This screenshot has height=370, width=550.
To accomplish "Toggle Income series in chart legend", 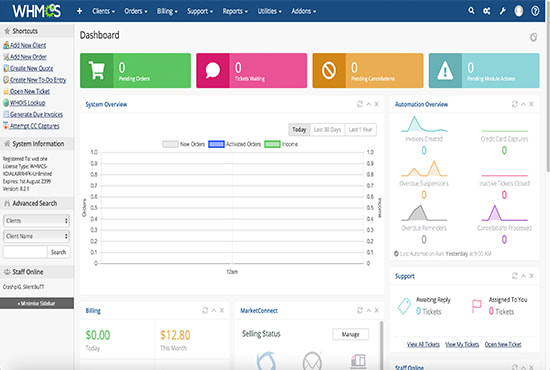I will coord(281,144).
